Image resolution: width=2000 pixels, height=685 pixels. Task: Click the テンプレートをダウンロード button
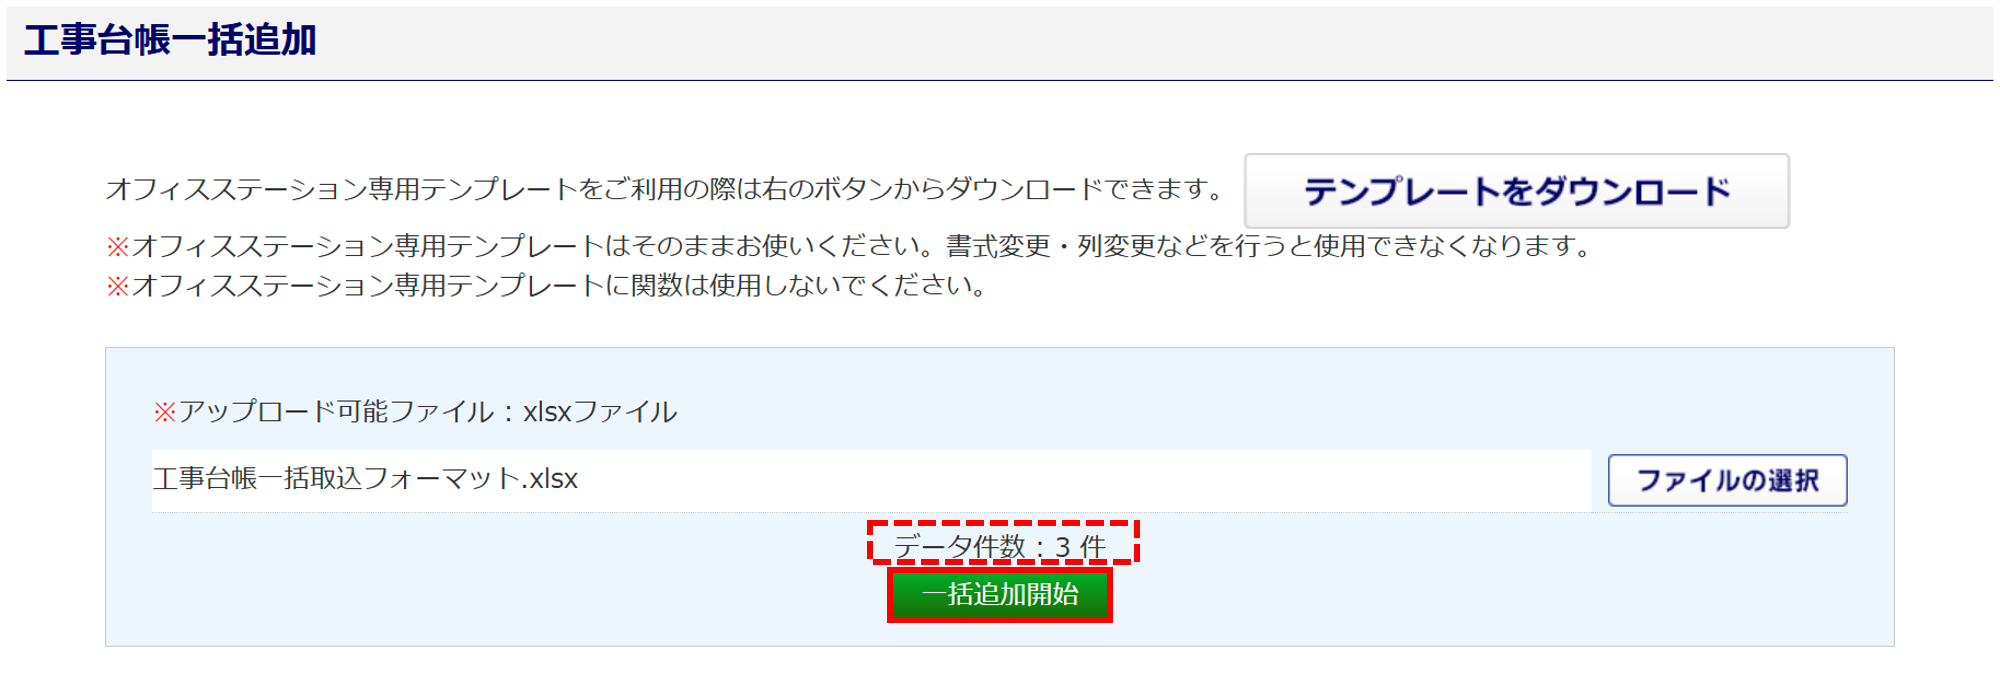1516,191
